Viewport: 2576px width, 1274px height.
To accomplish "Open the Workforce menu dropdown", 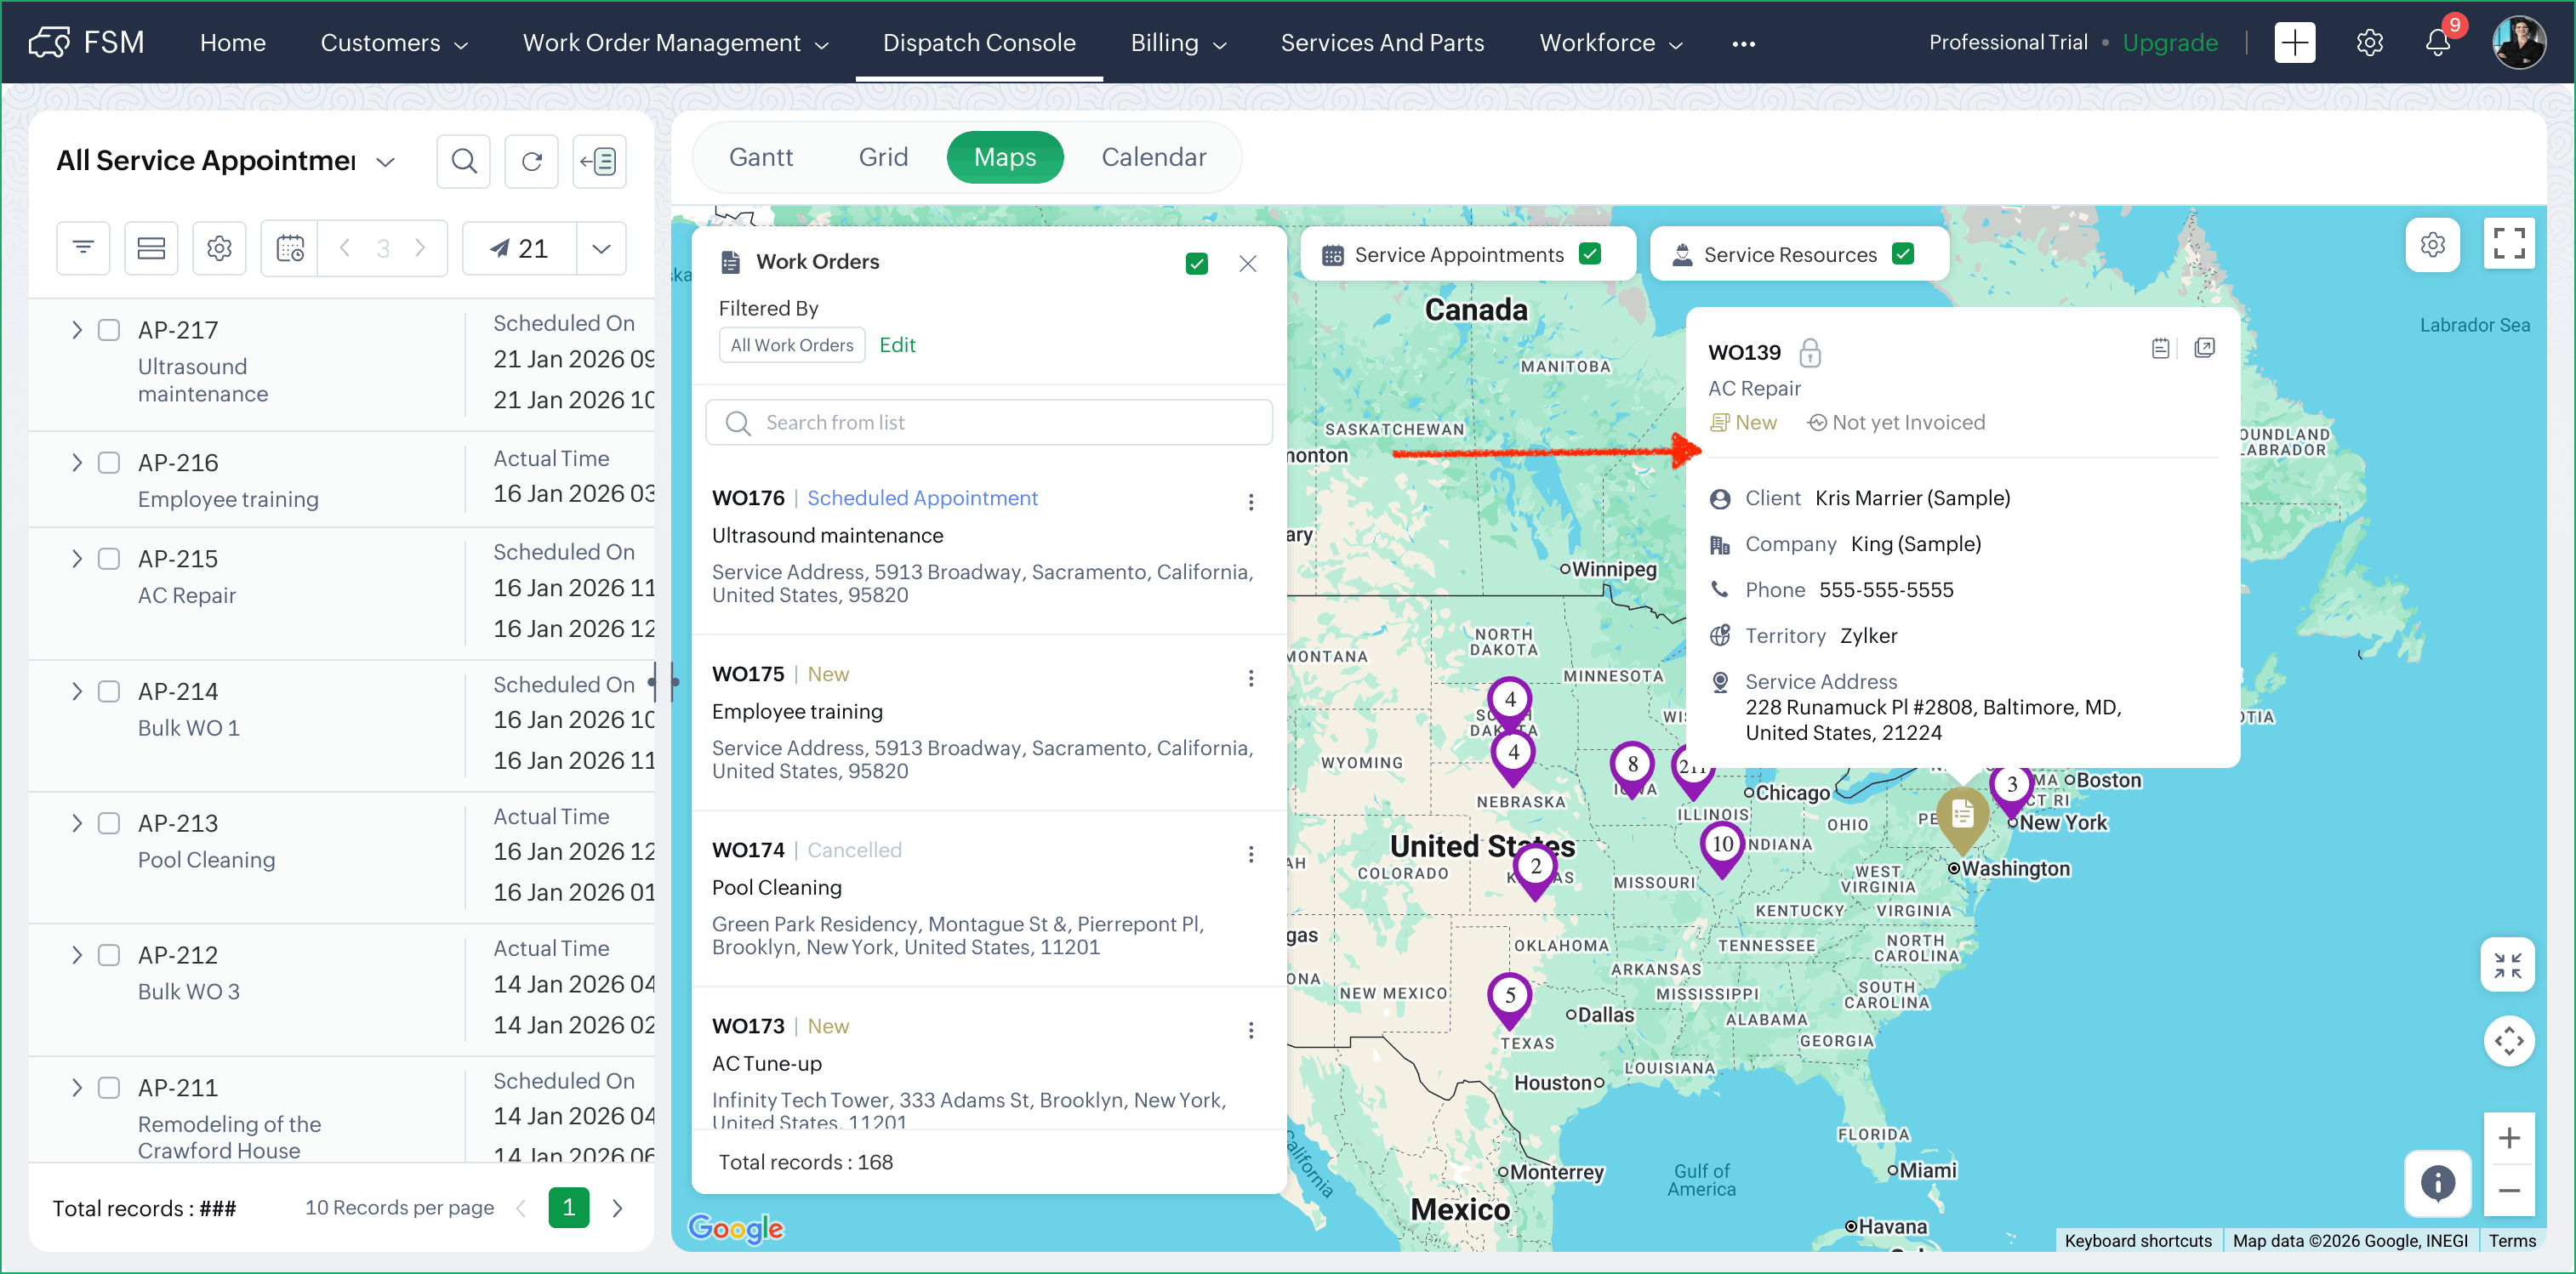I will coord(1610,43).
